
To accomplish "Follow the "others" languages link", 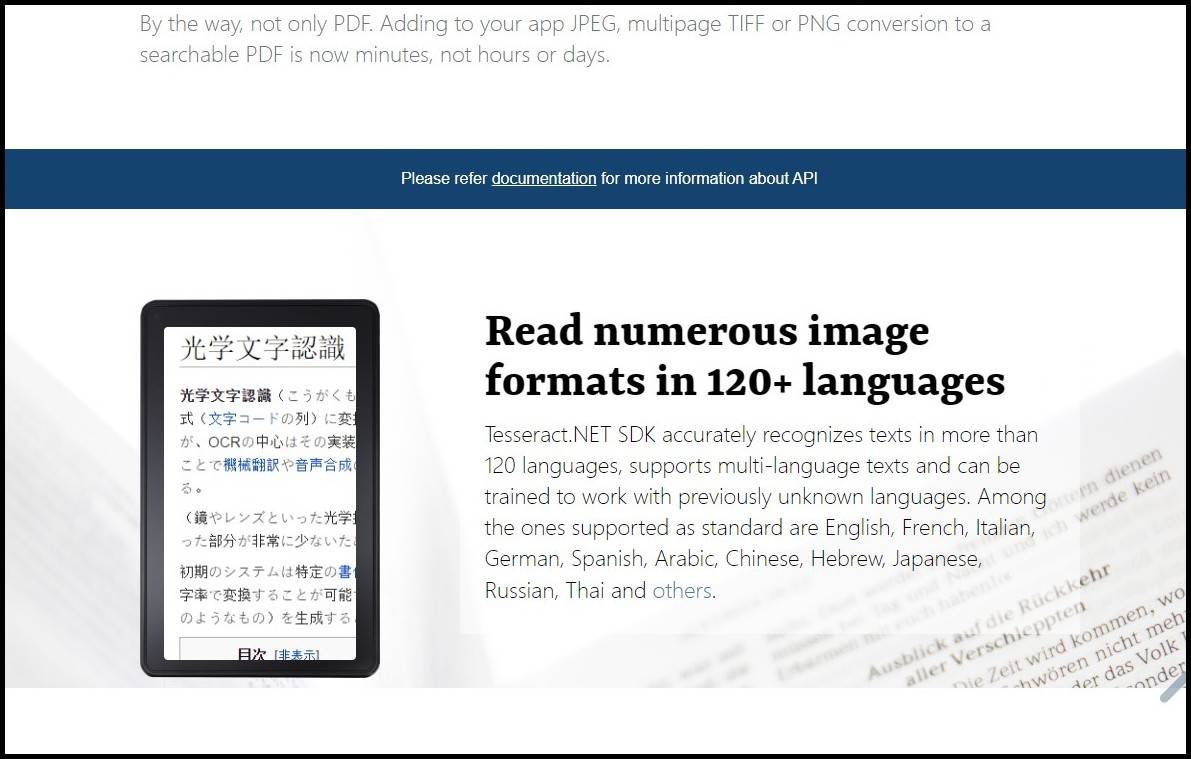I will [682, 590].
